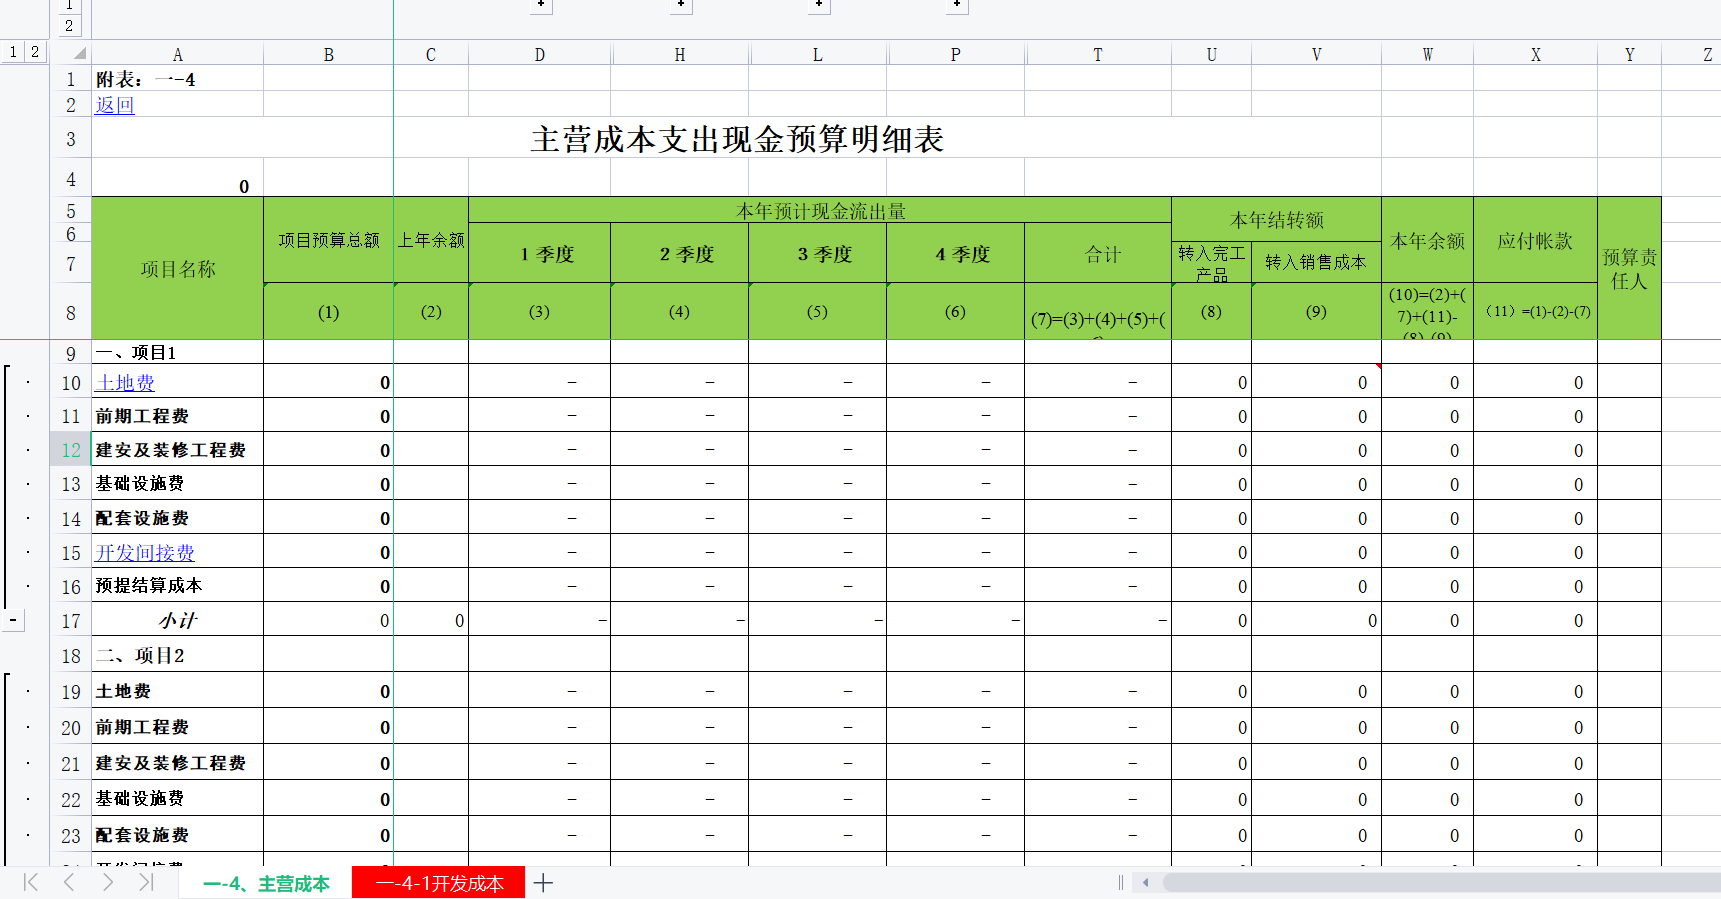The height and width of the screenshot is (899, 1721).
Task: Select the 转入销售成本 header cell
Action: [1317, 262]
